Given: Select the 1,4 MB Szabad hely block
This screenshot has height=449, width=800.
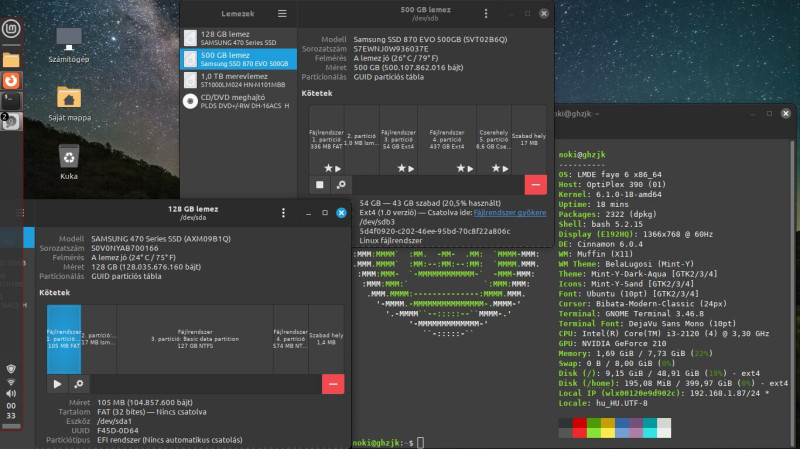Looking at the screenshot, I should coord(327,339).
